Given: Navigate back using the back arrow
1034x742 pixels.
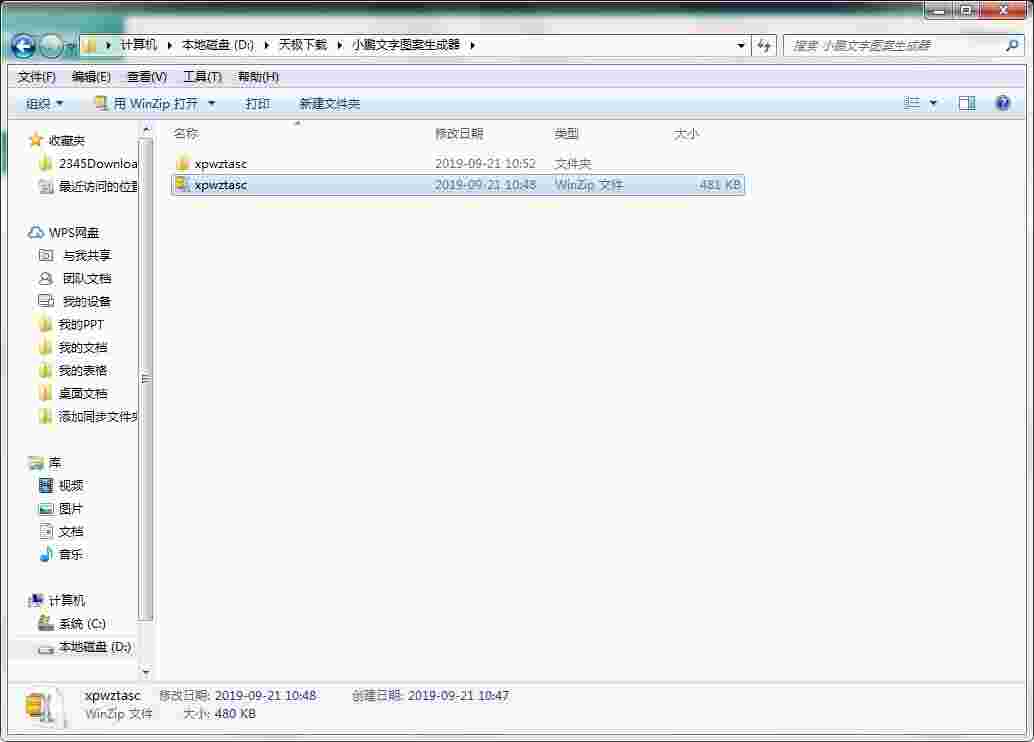Looking at the screenshot, I should point(22,45).
